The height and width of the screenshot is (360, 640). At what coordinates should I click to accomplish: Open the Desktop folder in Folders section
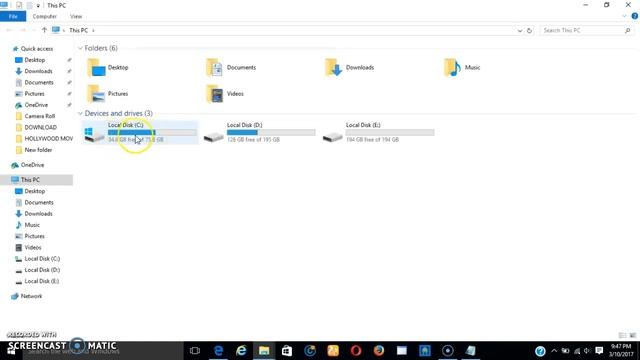click(108, 68)
